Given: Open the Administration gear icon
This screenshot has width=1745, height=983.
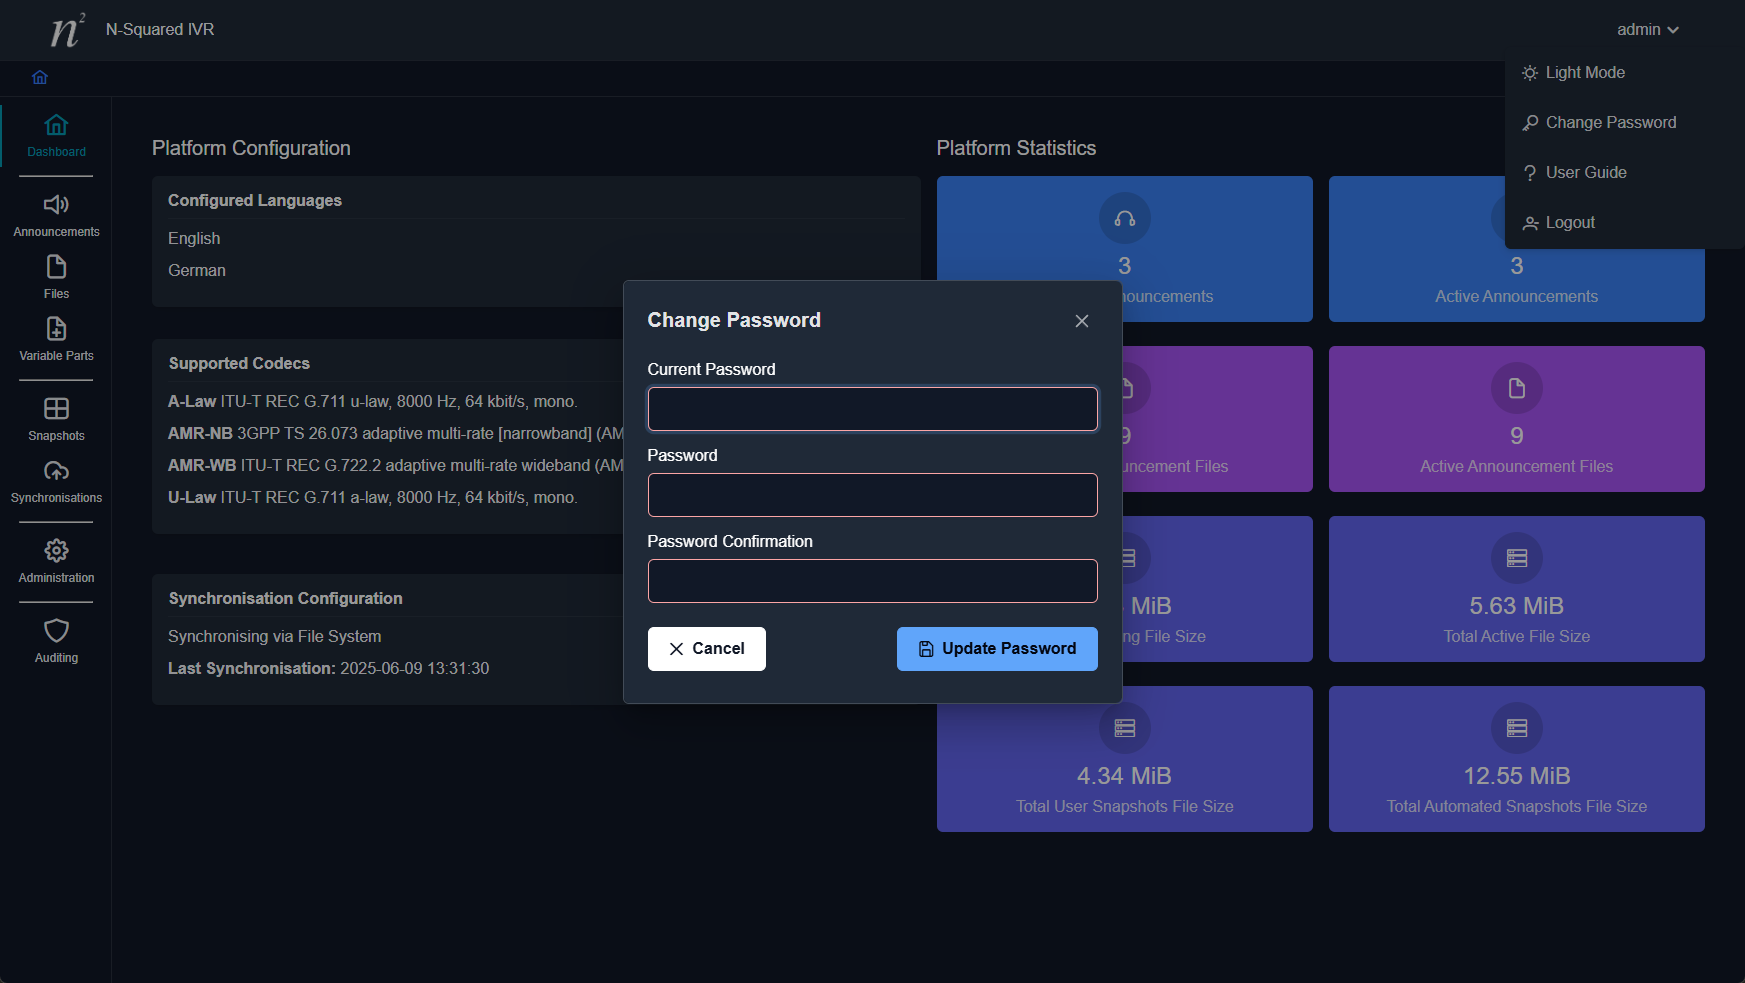Looking at the screenshot, I should coord(56,551).
